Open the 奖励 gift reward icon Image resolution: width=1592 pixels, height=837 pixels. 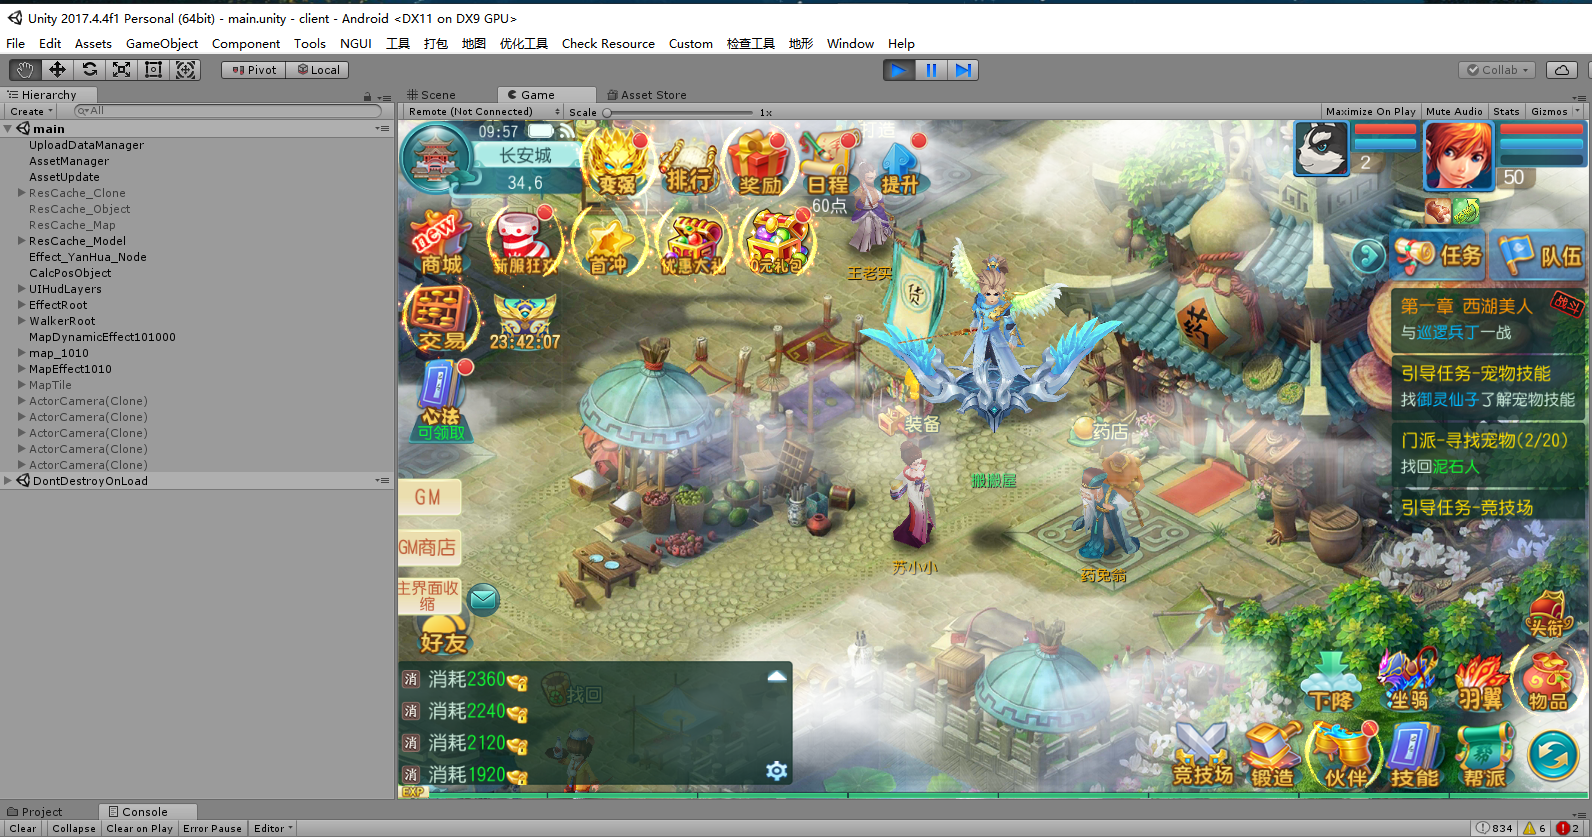click(760, 165)
